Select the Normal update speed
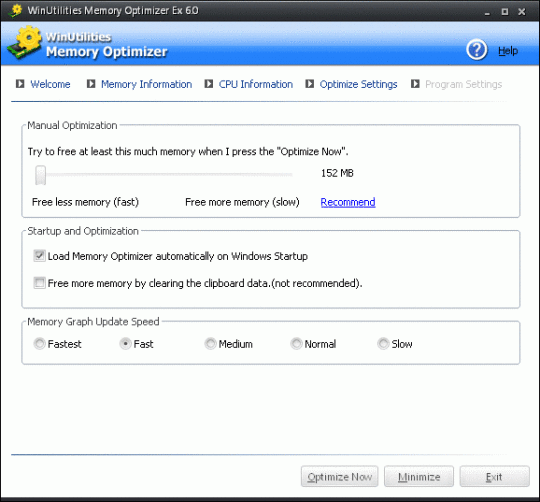Screen dimensions: 540x502 [x=296, y=344]
